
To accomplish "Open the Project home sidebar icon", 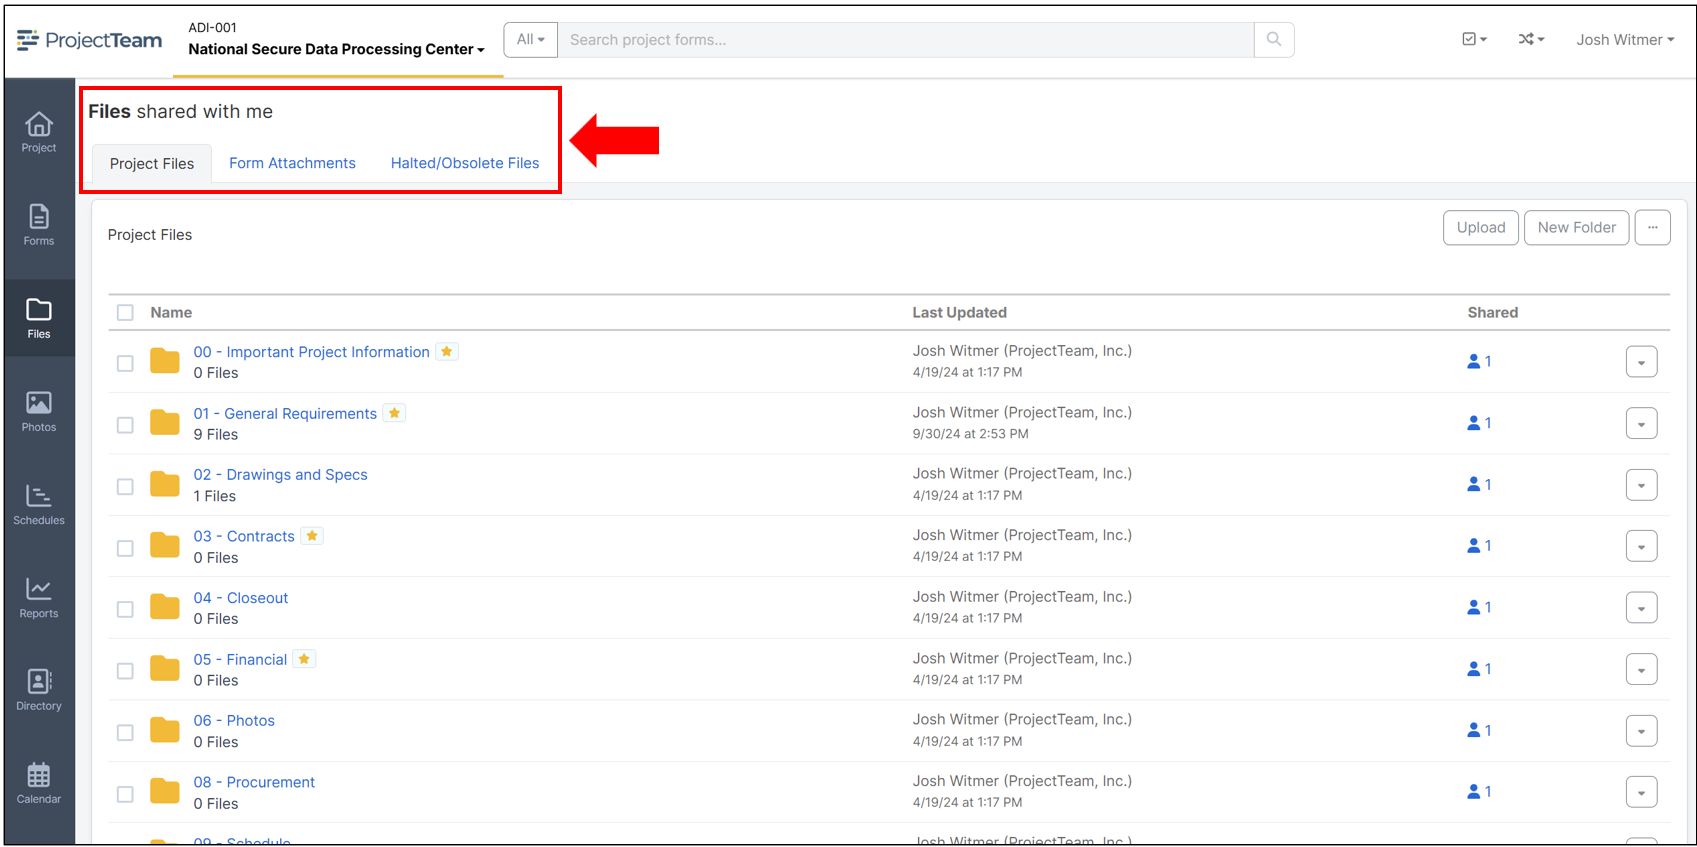I will tap(39, 132).
